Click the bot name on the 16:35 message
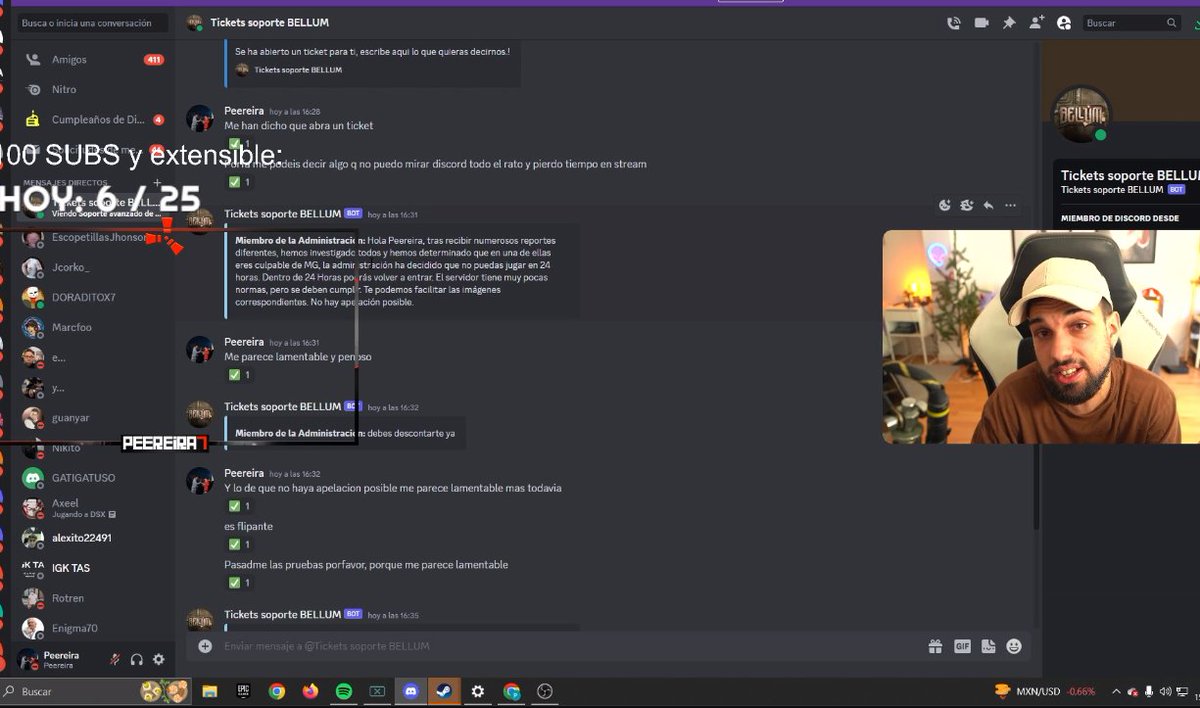This screenshot has height=708, width=1200. point(283,614)
